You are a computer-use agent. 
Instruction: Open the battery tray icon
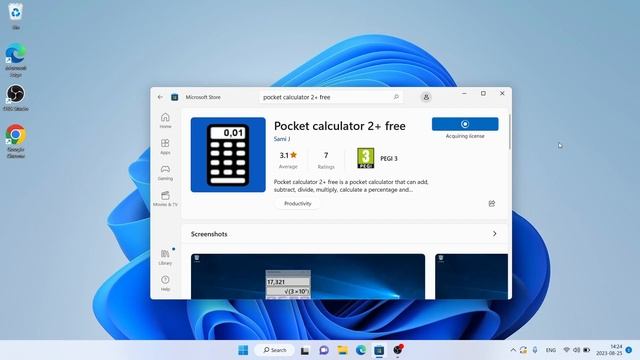[x=587, y=350]
